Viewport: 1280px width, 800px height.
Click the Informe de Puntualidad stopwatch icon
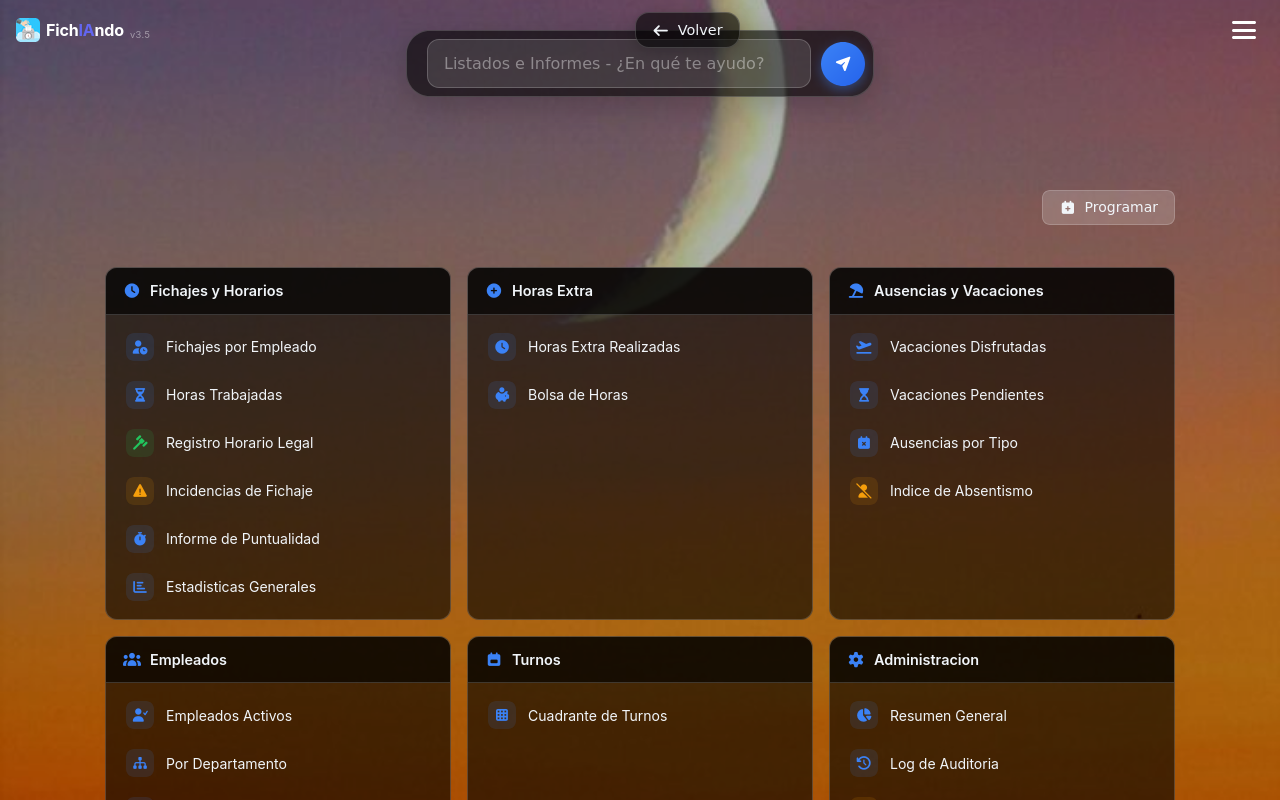140,539
